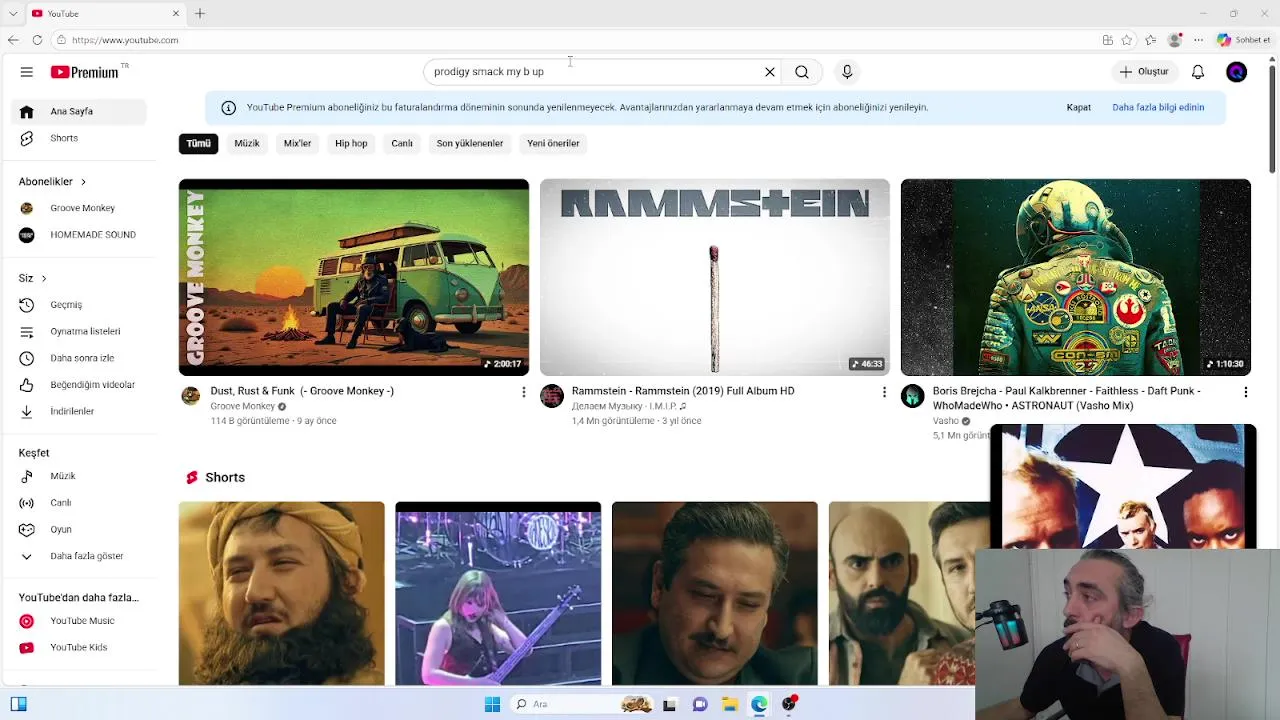Click the banner info circle icon
Image resolution: width=1280 pixels, height=720 pixels.
point(228,107)
